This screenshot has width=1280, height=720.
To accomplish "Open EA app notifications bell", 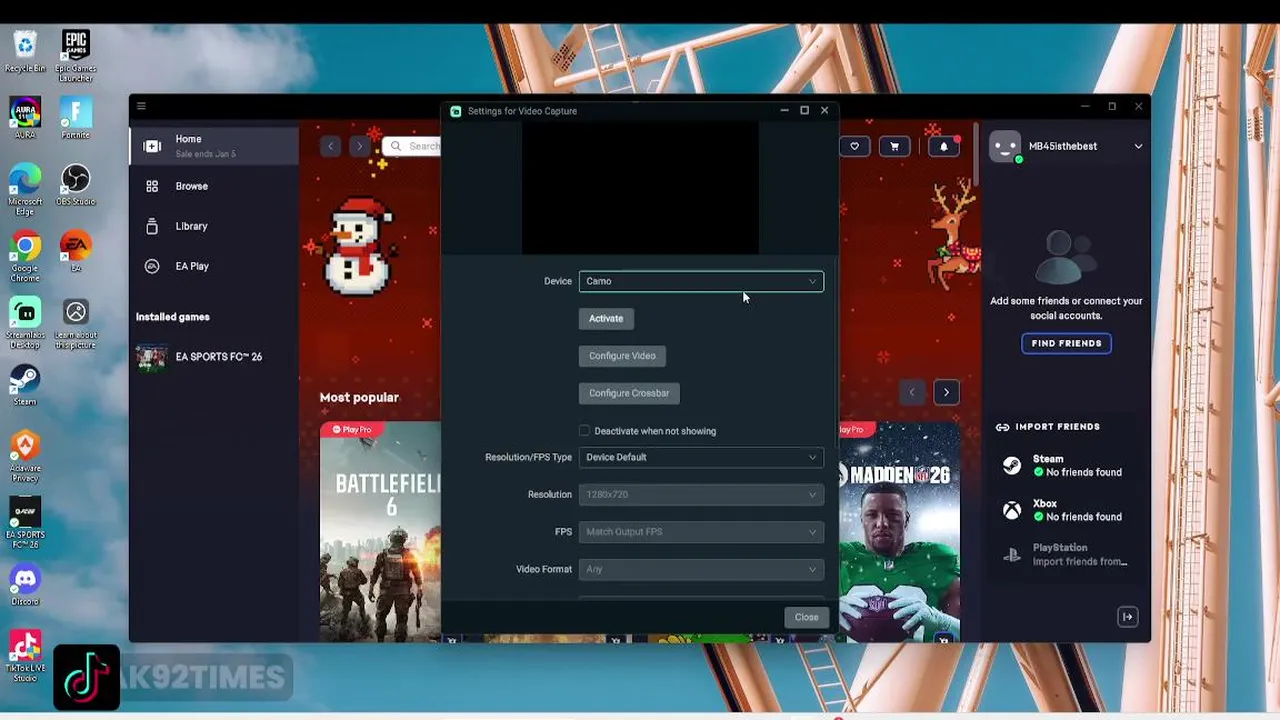I will tap(944, 146).
